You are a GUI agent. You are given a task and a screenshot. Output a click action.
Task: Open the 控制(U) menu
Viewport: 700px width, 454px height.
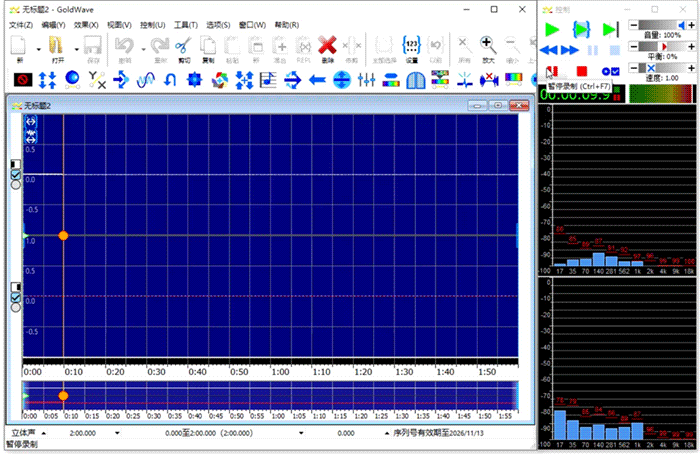[152, 25]
